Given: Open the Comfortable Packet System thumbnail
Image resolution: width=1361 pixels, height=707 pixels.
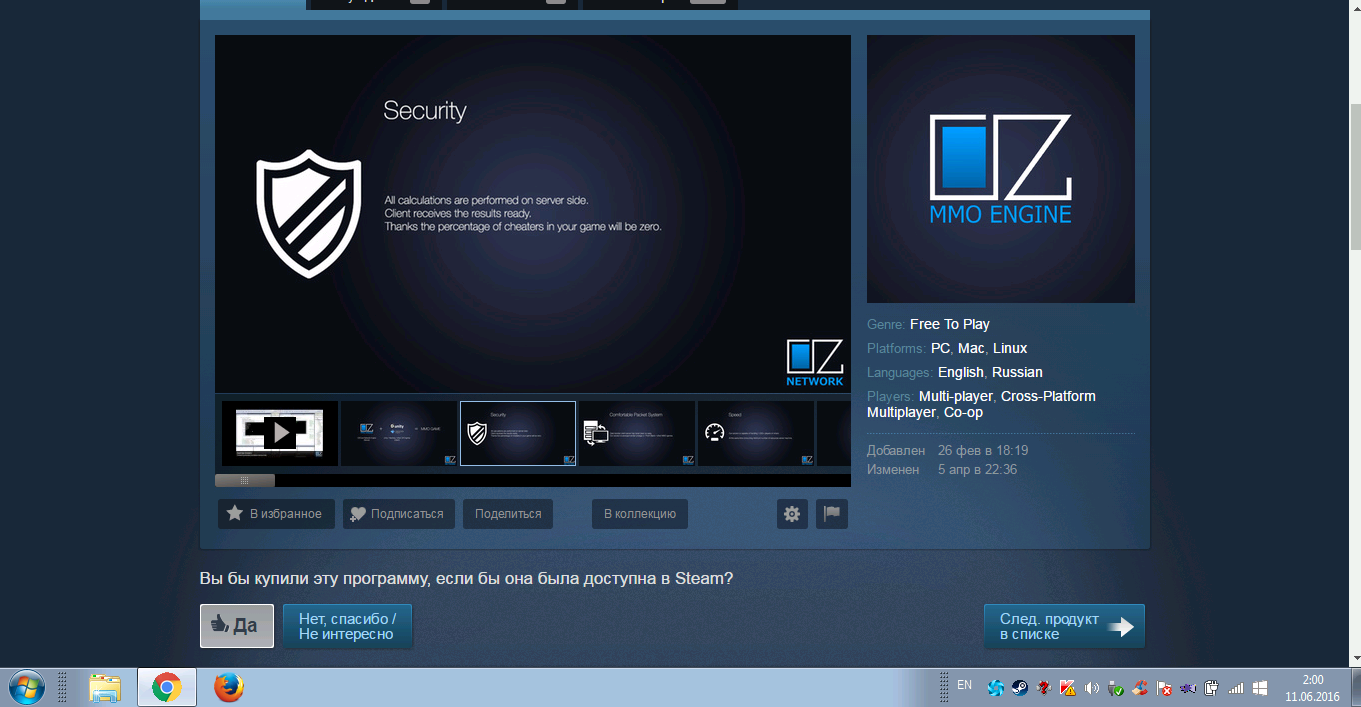Looking at the screenshot, I should 637,433.
